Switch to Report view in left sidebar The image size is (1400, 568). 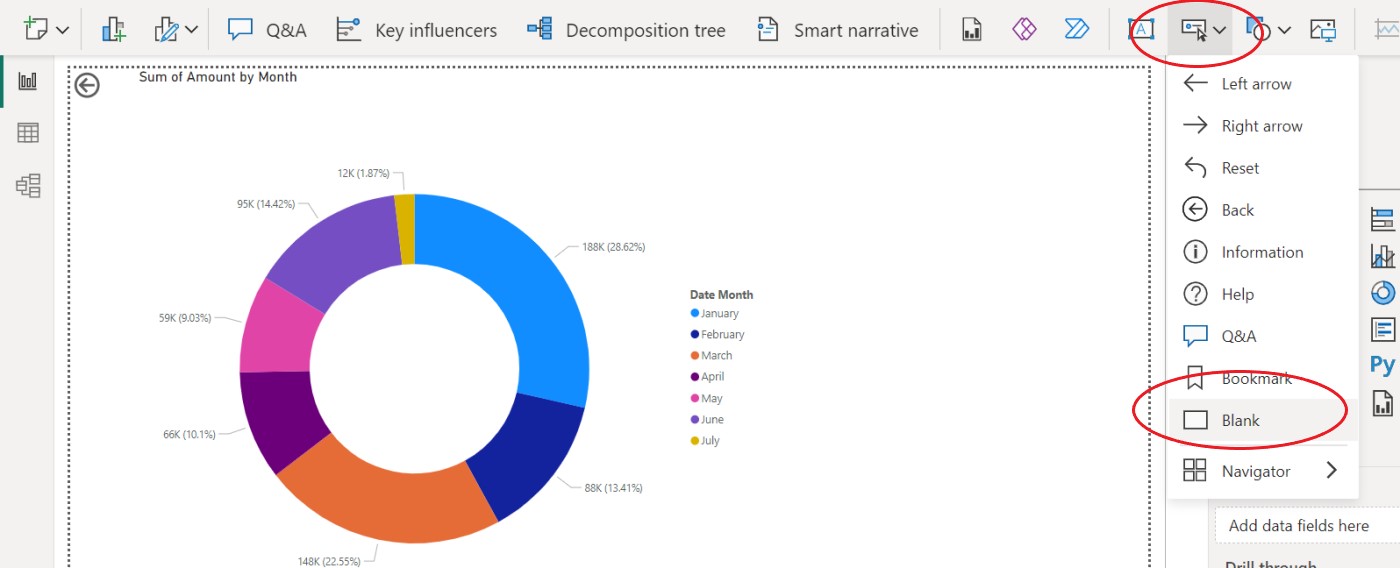(x=28, y=82)
